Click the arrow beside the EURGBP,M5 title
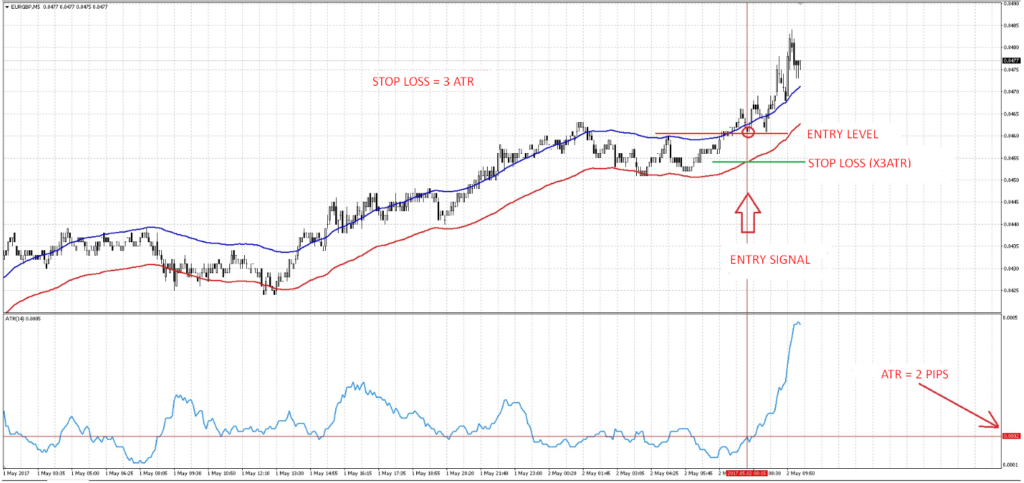Viewport: 1024px width, 483px height. coord(5,5)
